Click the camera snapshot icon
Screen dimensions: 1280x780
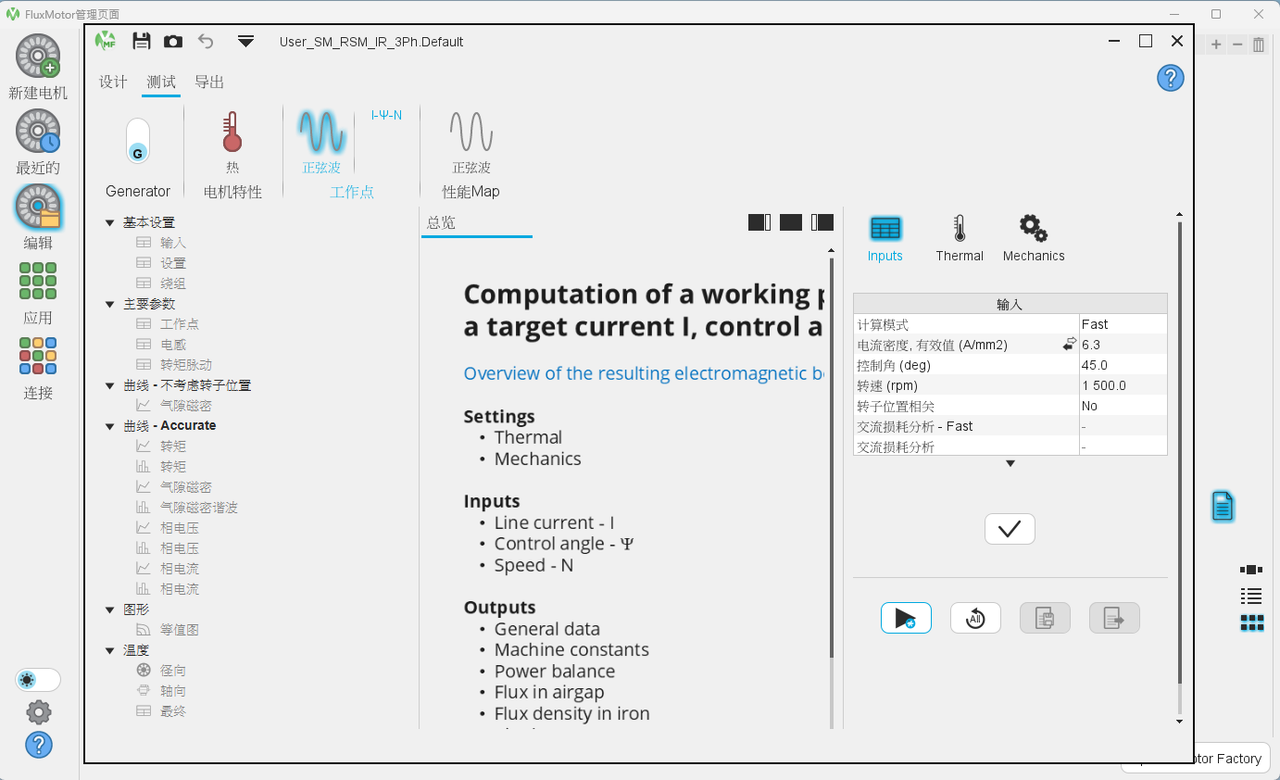click(x=173, y=41)
